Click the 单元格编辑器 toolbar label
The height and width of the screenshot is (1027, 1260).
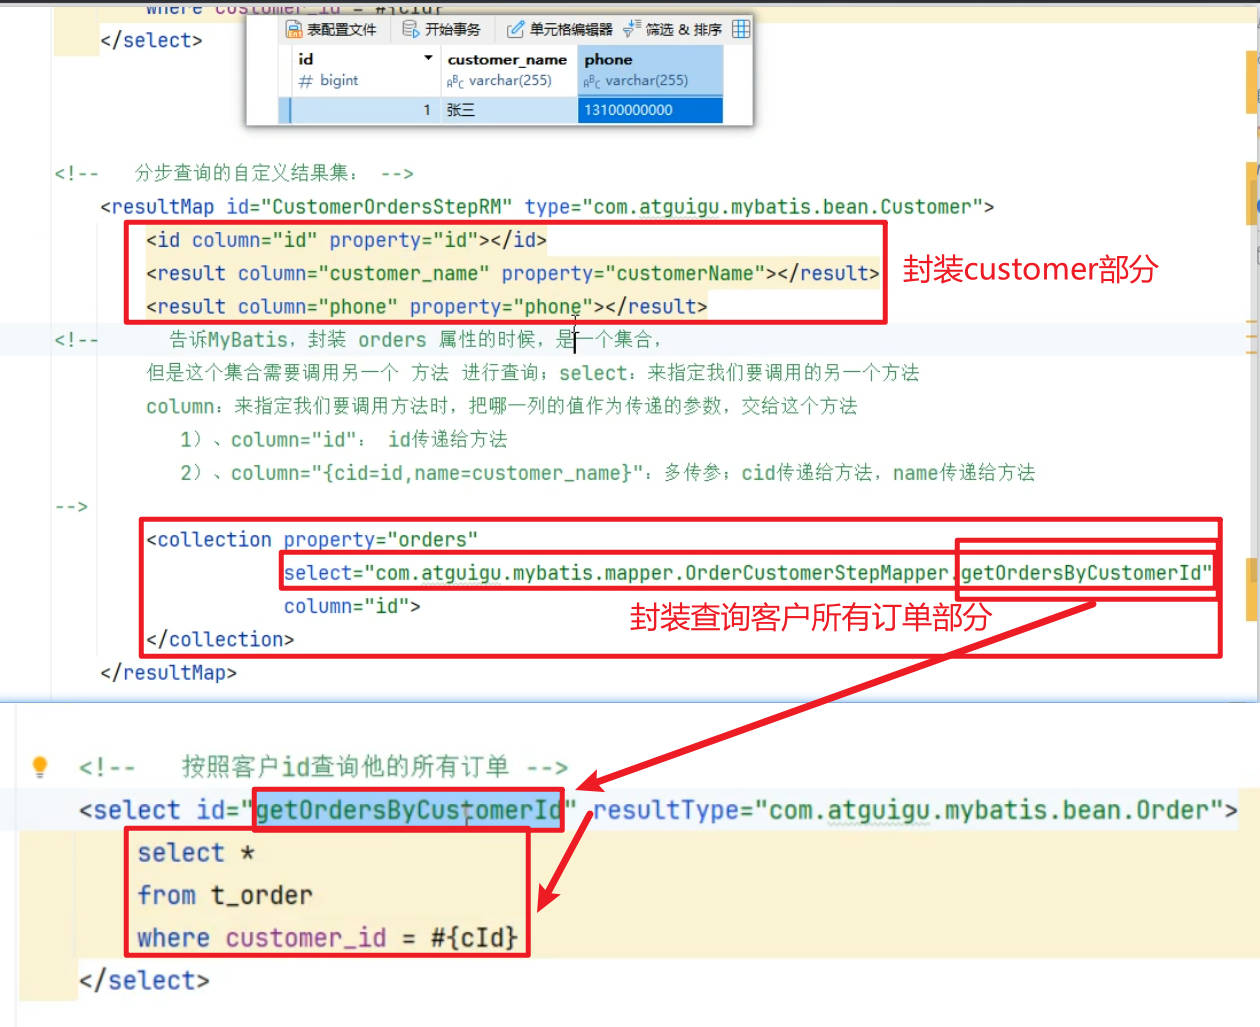point(570,29)
